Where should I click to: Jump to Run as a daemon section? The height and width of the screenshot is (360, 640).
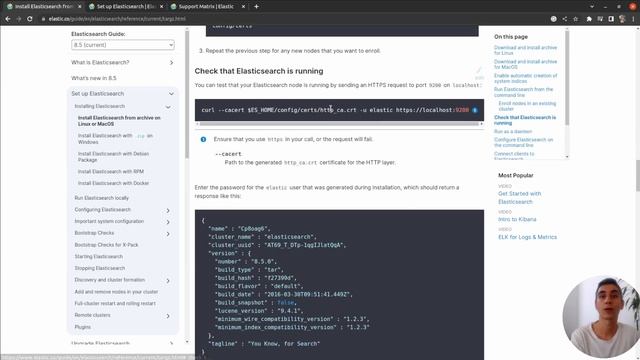(513, 131)
